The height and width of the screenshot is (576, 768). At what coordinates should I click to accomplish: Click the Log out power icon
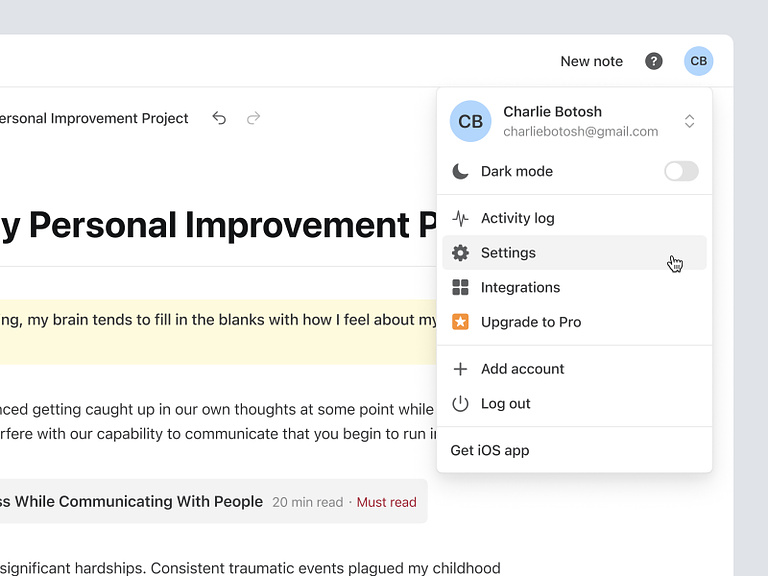click(x=460, y=404)
